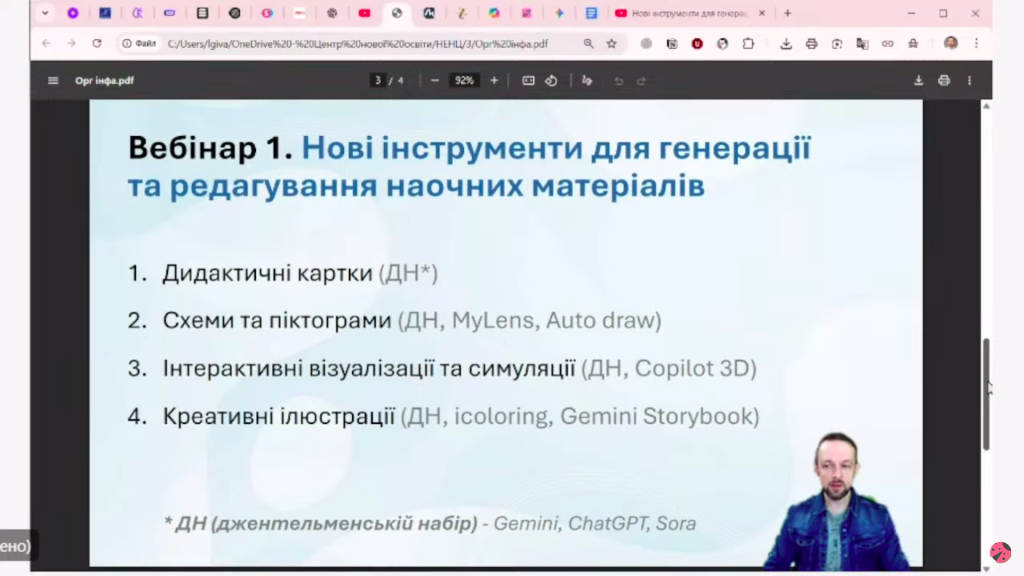
Task: Reload the current page
Action: pyautogui.click(x=97, y=44)
